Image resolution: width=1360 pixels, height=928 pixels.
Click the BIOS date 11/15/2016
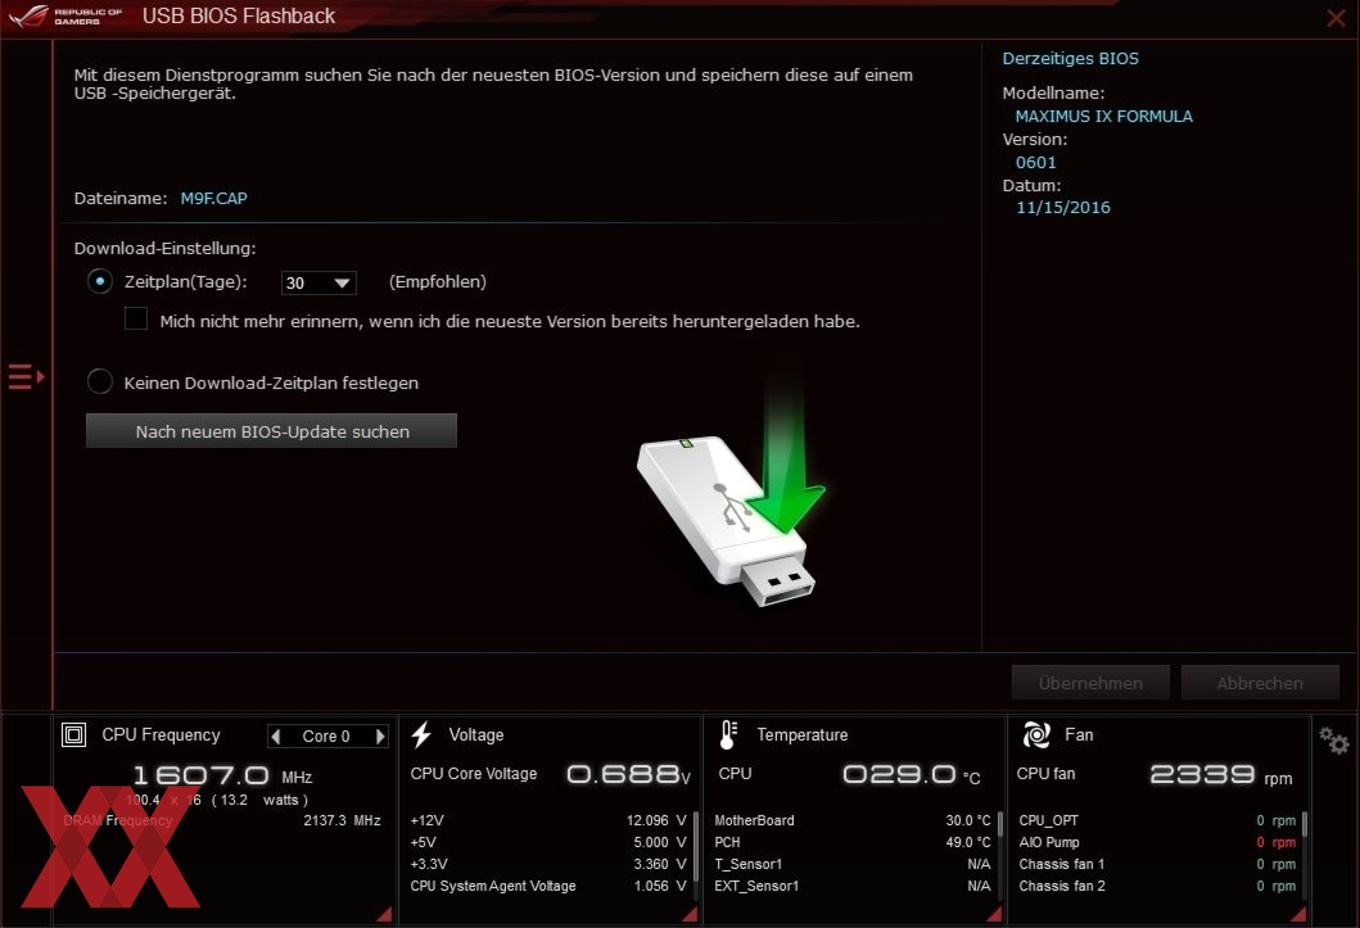(1063, 207)
